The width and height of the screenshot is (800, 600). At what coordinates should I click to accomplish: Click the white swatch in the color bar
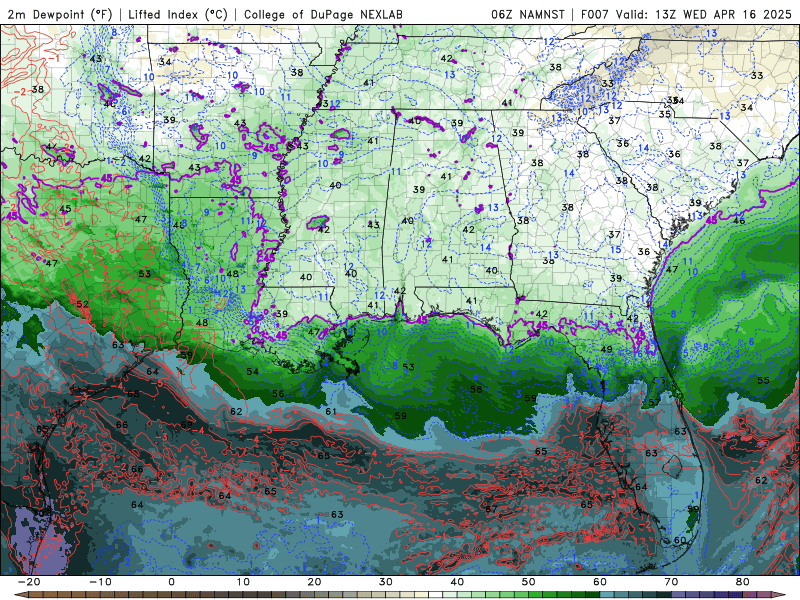[436, 595]
